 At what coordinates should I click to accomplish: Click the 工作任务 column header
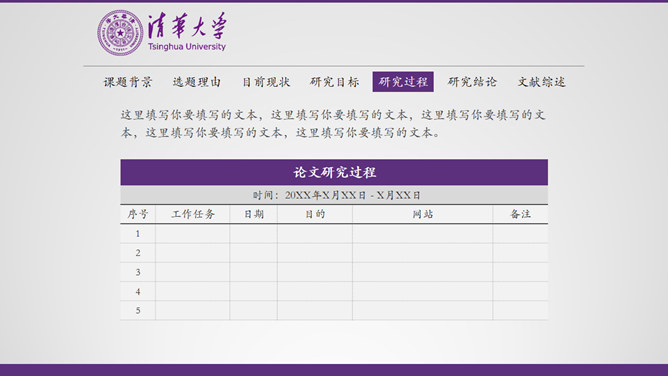(193, 214)
